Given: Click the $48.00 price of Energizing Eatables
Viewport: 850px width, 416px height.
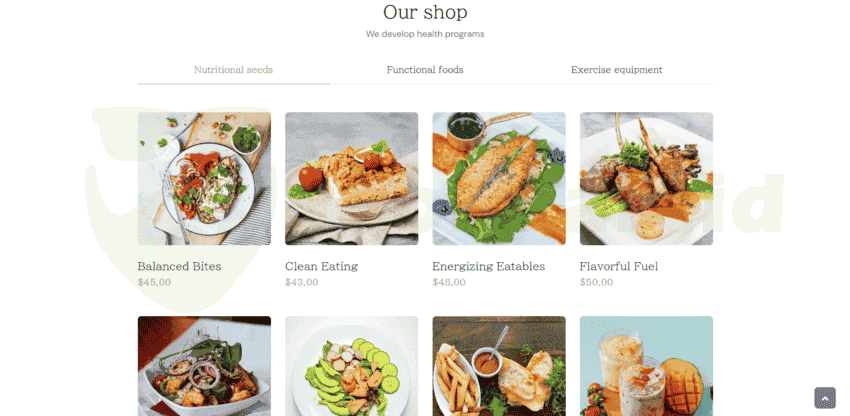Looking at the screenshot, I should (449, 282).
